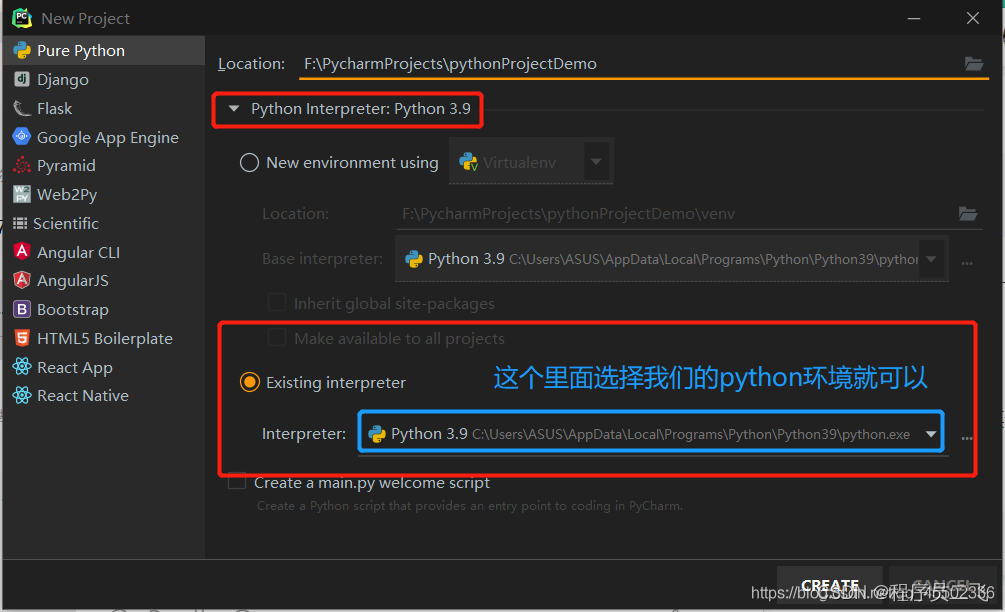The image size is (1005, 612).
Task: Click the CANCEL button
Action: (x=941, y=585)
